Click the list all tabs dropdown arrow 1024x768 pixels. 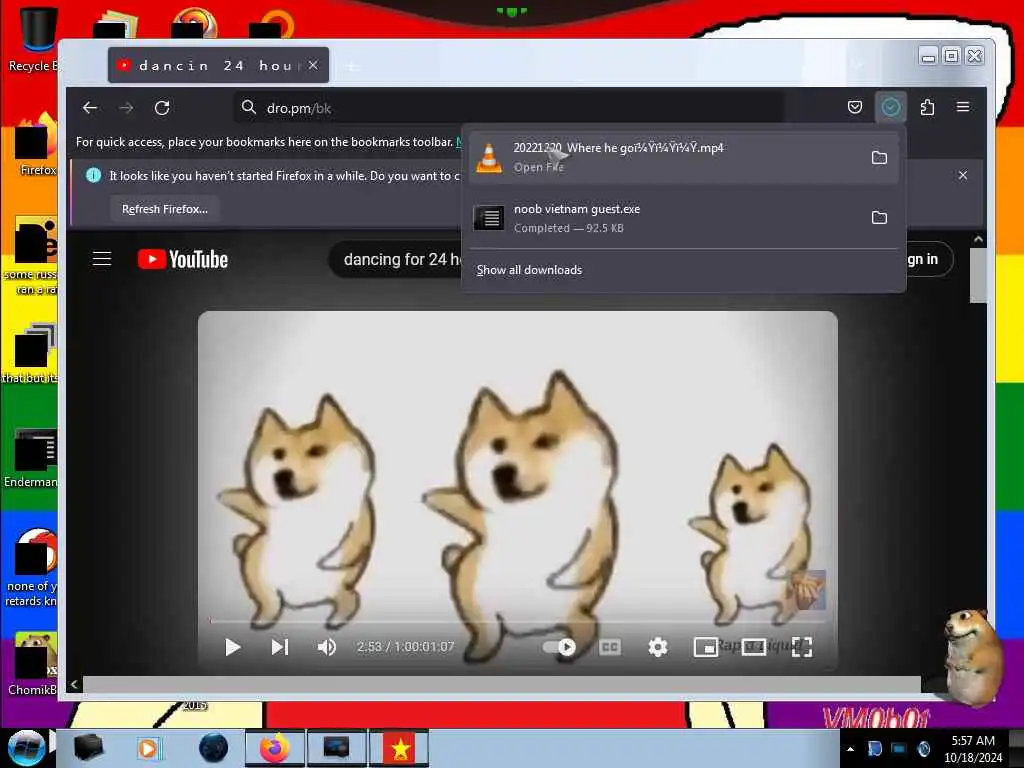(x=857, y=65)
